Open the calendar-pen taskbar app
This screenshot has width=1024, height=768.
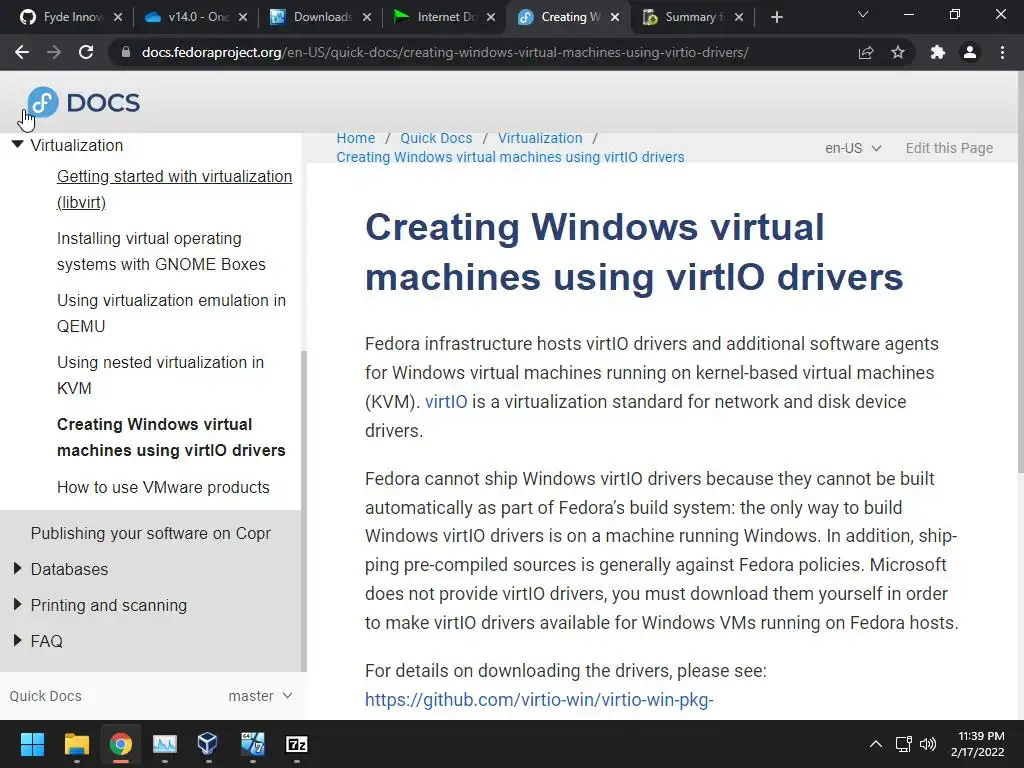(x=252, y=744)
